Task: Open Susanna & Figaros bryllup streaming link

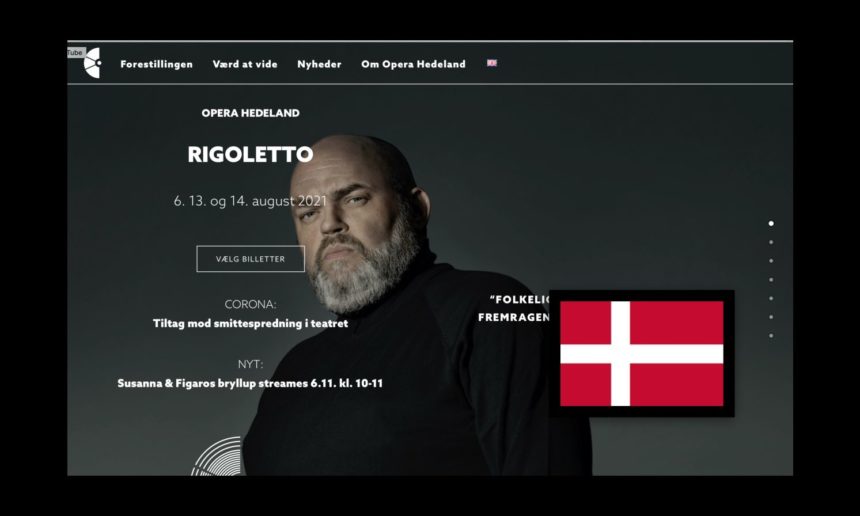Action: click(x=250, y=383)
